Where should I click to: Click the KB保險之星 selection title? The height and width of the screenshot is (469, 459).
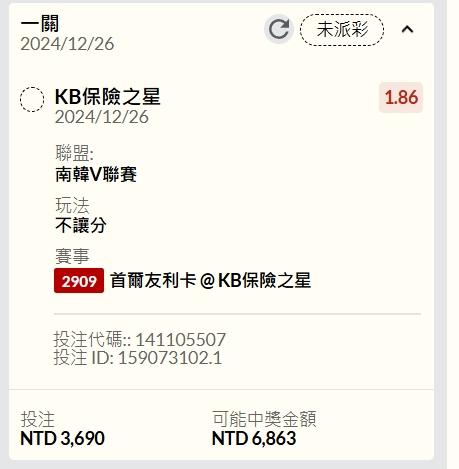(x=108, y=97)
